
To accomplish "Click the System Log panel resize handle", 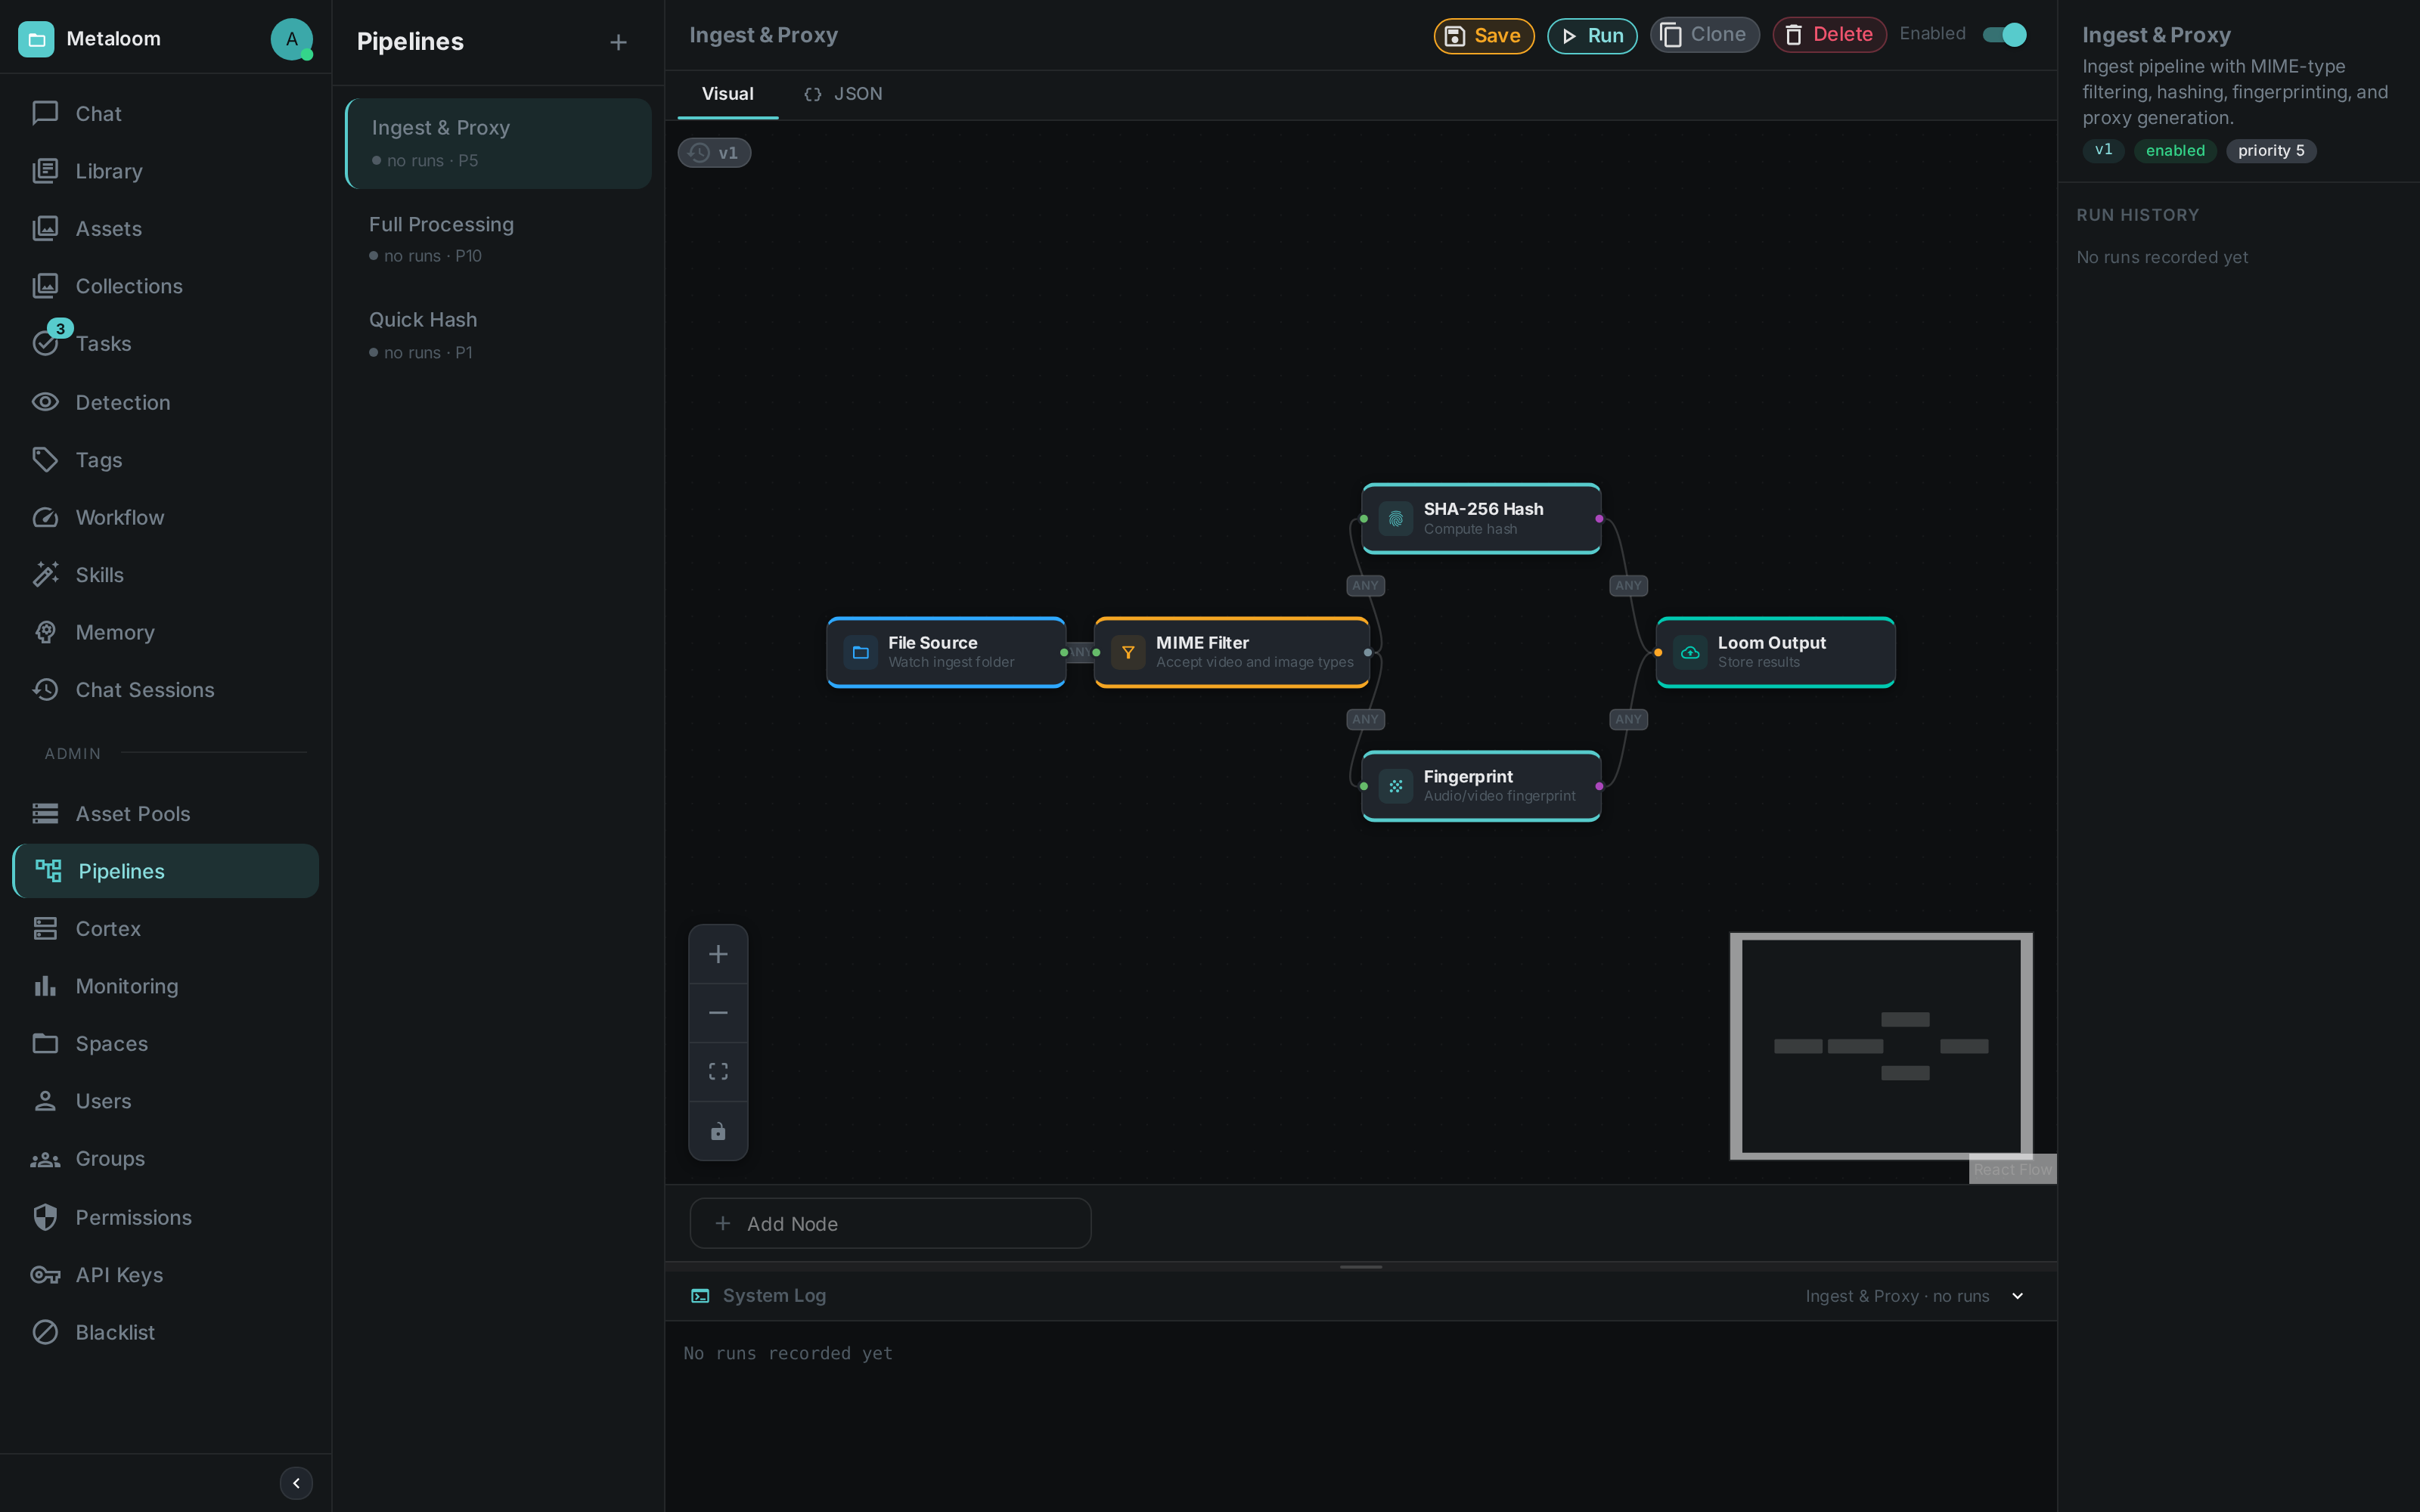I will pyautogui.click(x=1360, y=1267).
